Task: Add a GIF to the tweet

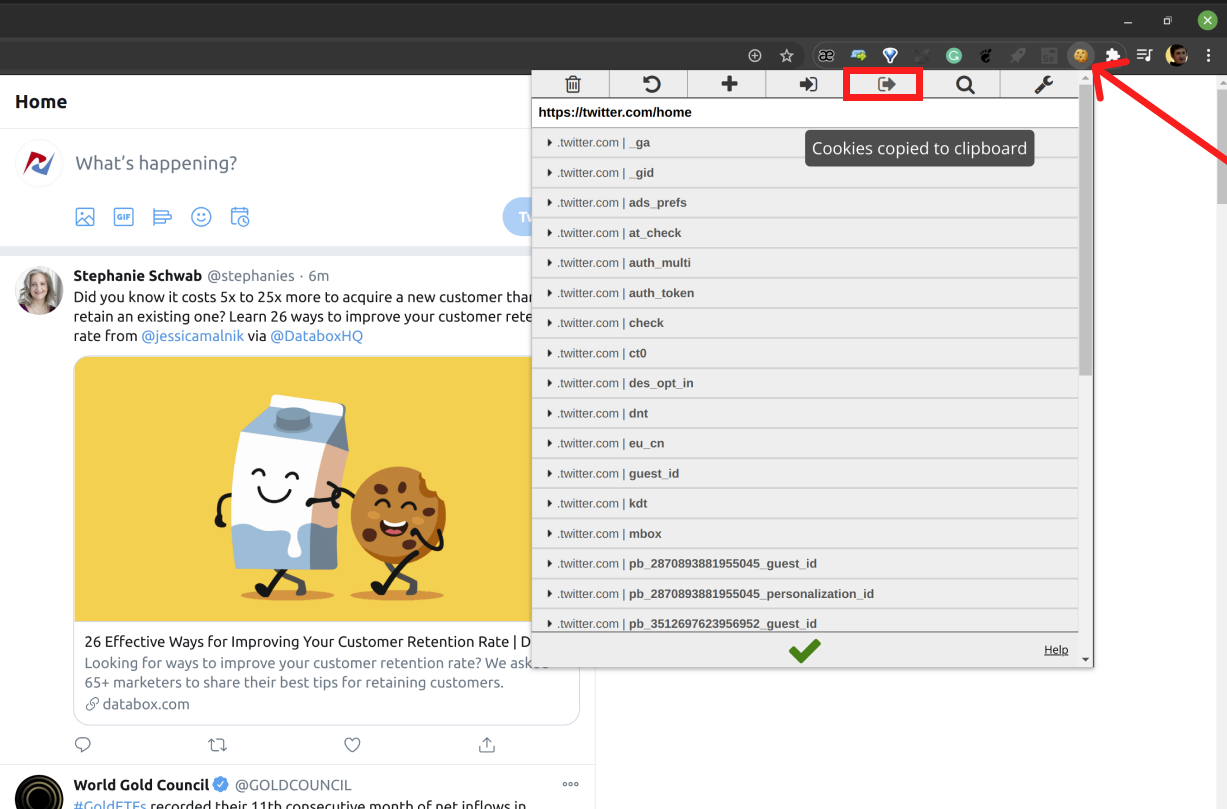Action: [x=123, y=216]
